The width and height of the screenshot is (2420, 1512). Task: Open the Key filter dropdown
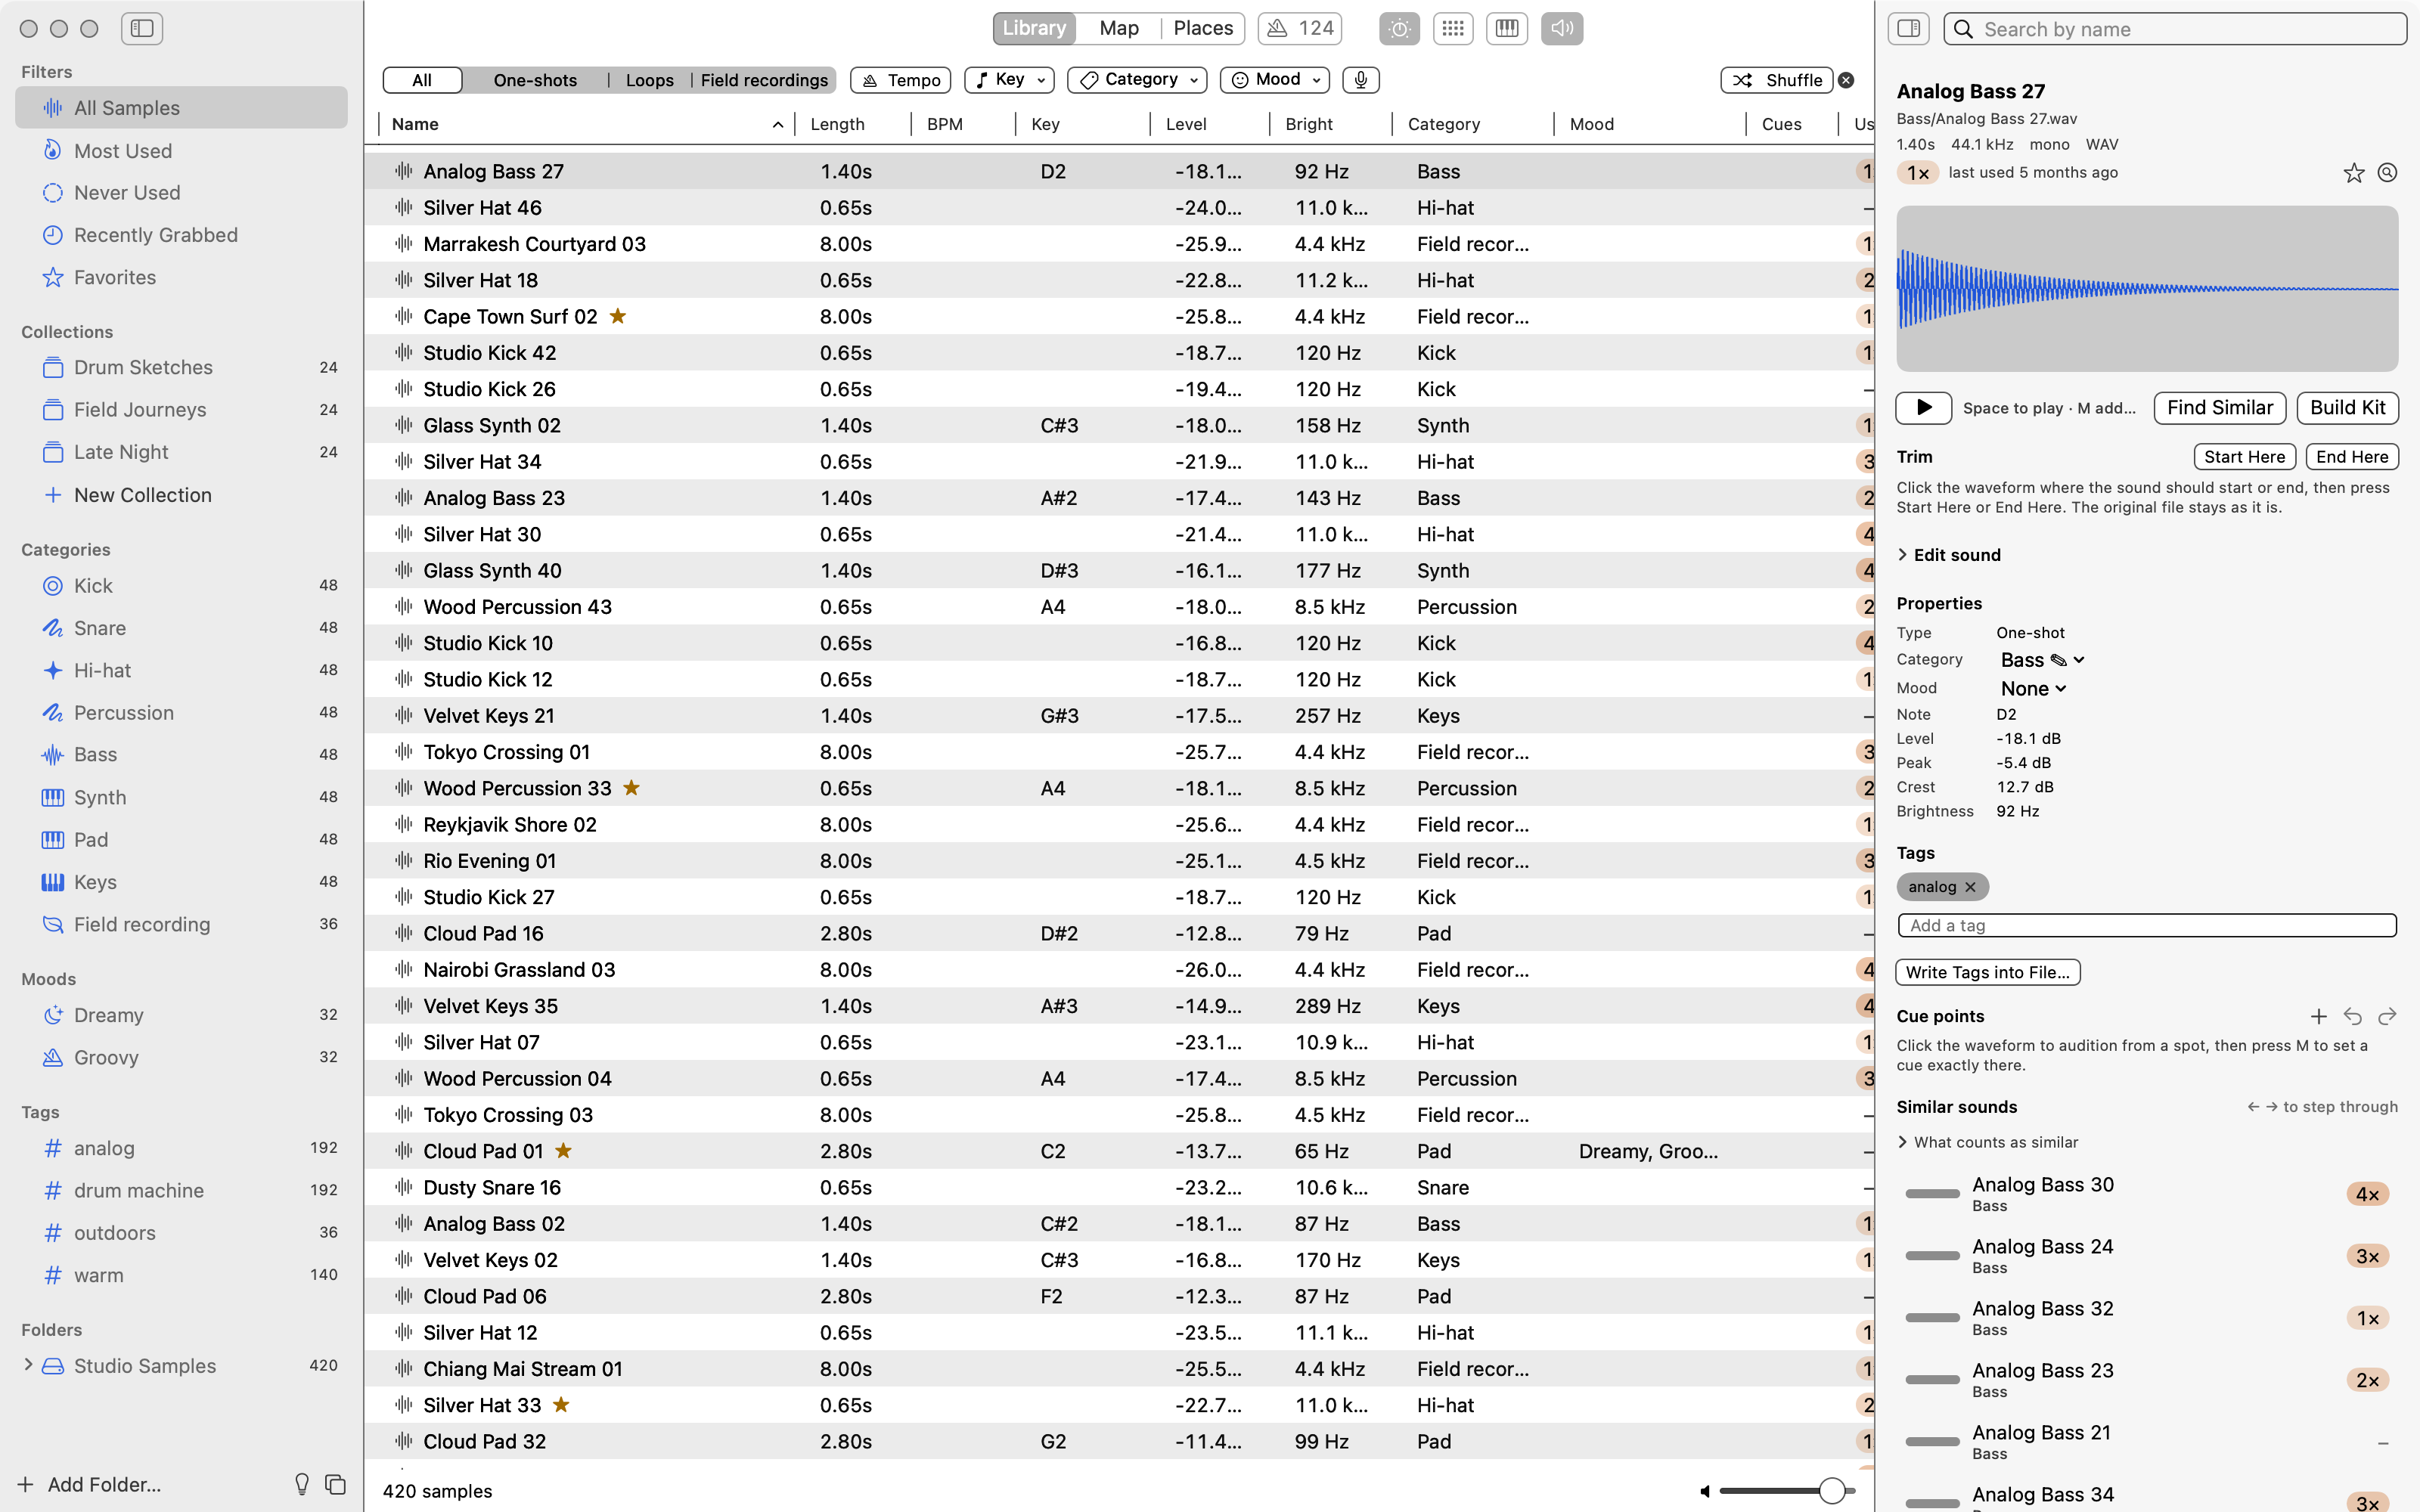pos(1010,80)
